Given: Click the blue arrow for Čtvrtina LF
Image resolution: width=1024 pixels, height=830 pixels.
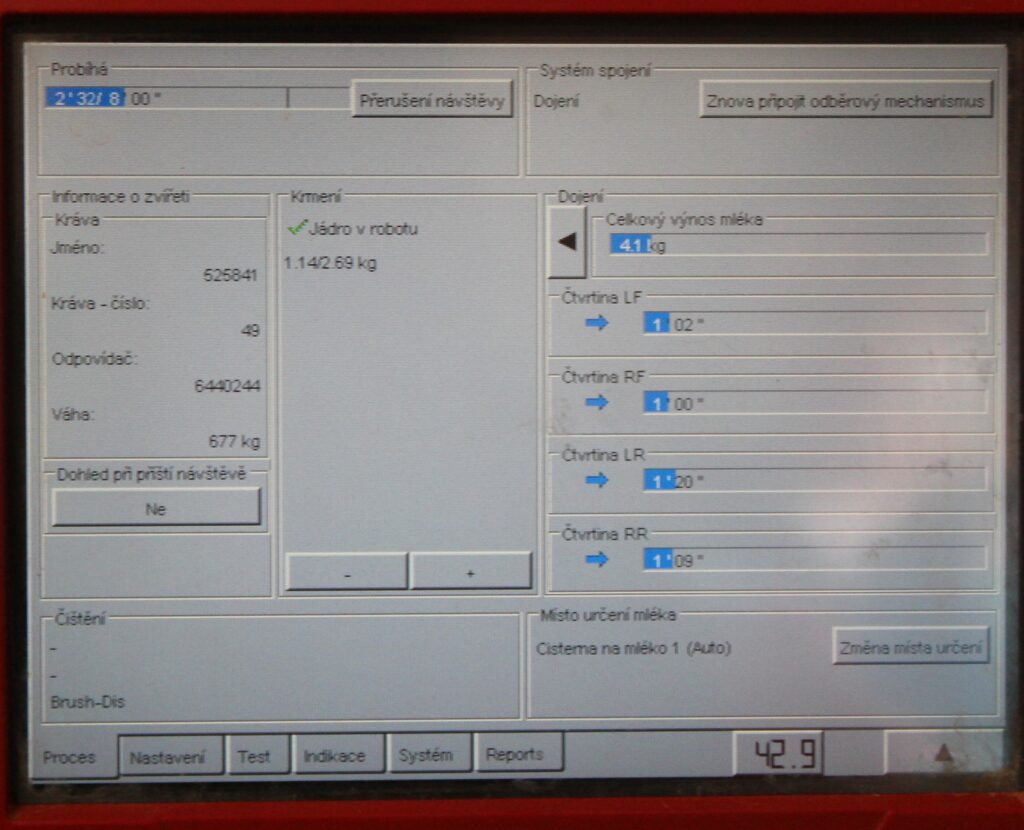Looking at the screenshot, I should [597, 323].
